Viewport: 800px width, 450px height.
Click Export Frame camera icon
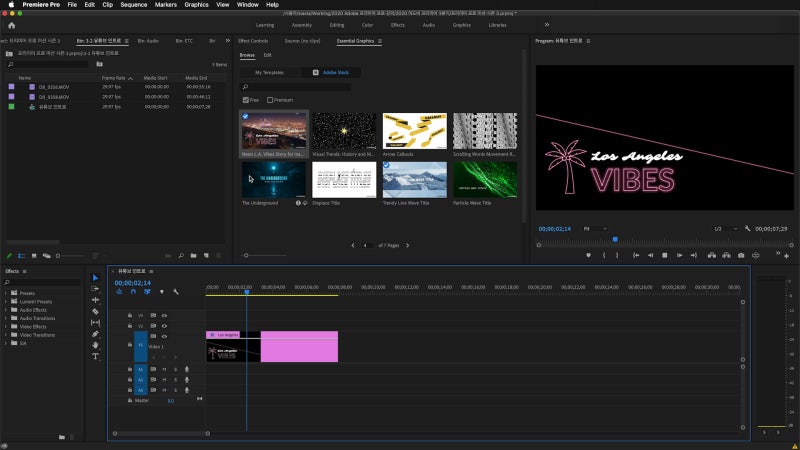coord(741,255)
